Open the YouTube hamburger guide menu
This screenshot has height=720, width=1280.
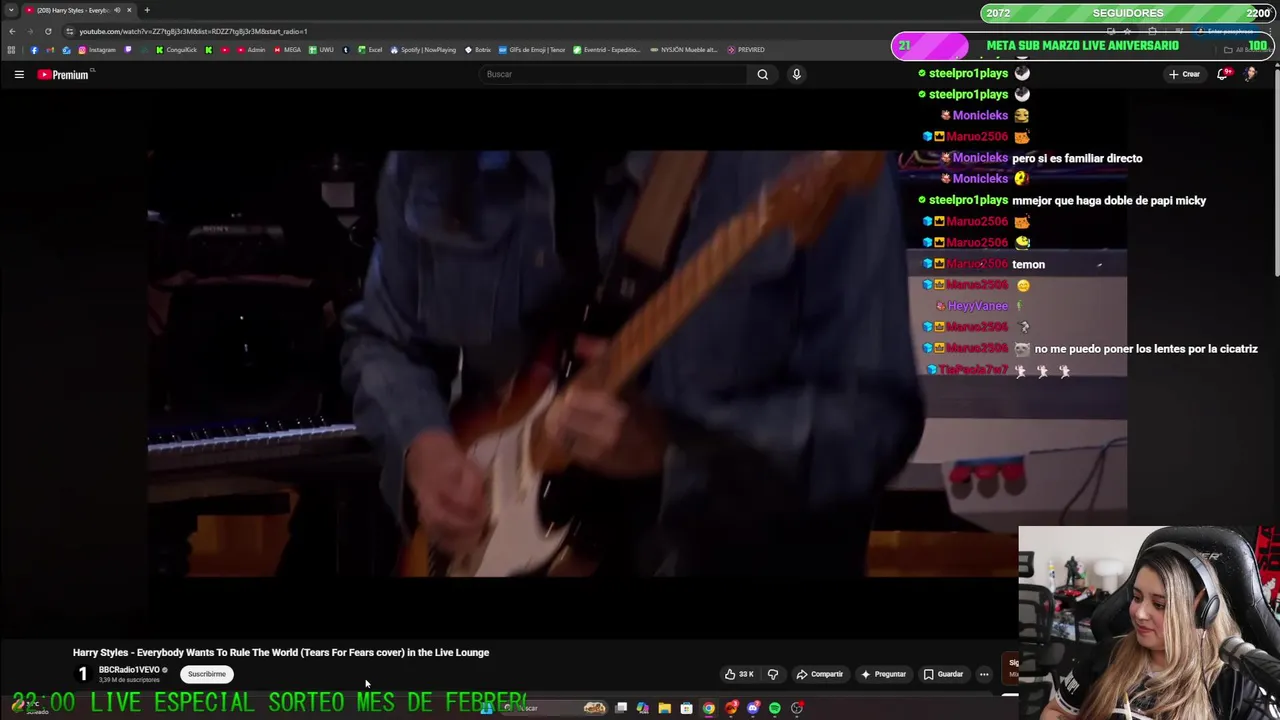coord(19,74)
